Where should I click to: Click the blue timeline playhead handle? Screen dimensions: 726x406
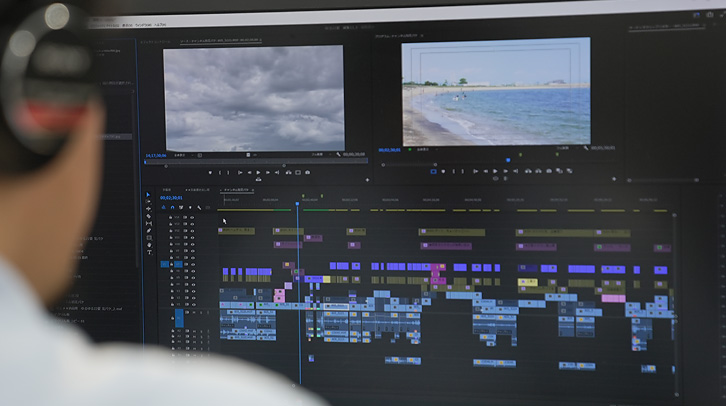[x=297, y=204]
